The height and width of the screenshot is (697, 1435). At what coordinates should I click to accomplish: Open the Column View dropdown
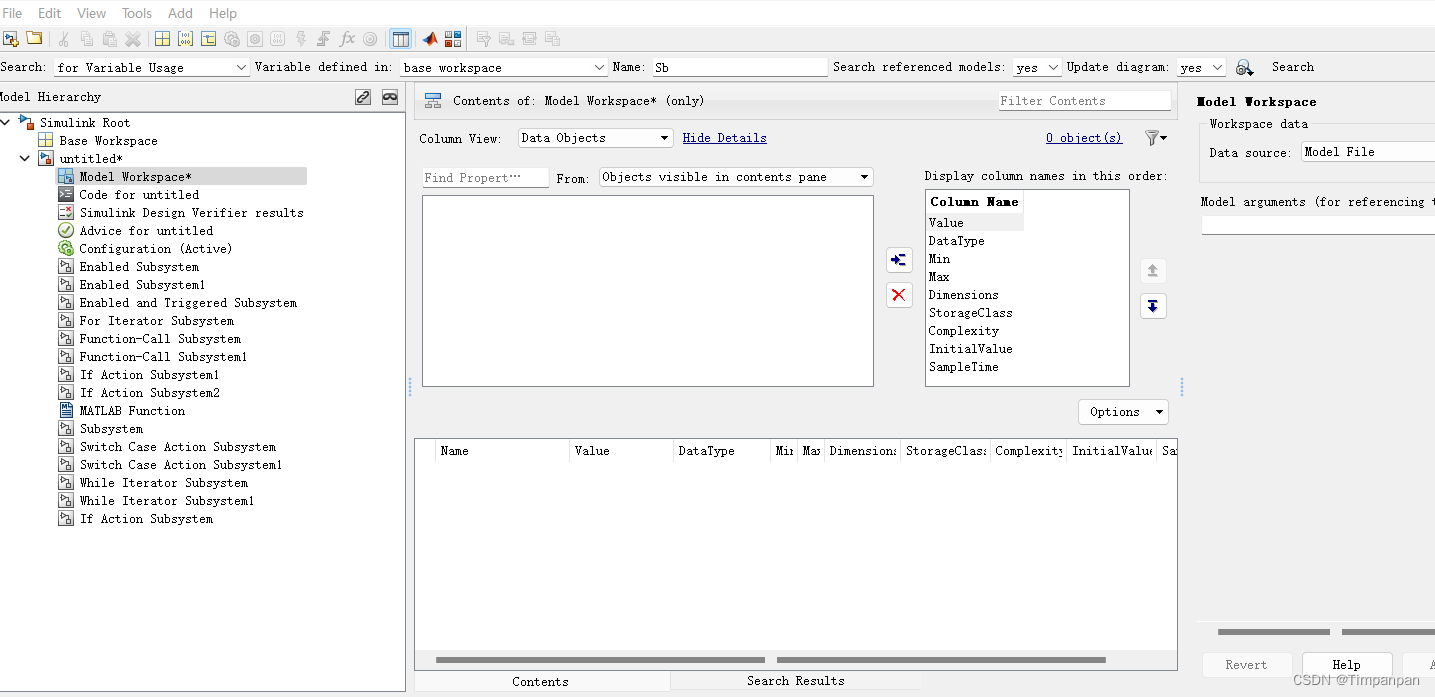(594, 137)
